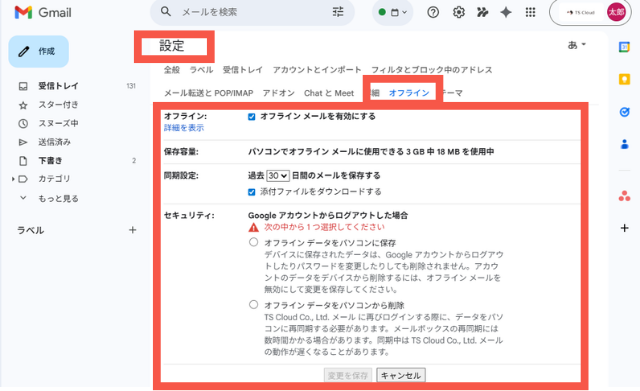Viewport: 640px width, 391px height.
Task: Switch to the 受信トレイ settings tab
Action: coord(243,70)
